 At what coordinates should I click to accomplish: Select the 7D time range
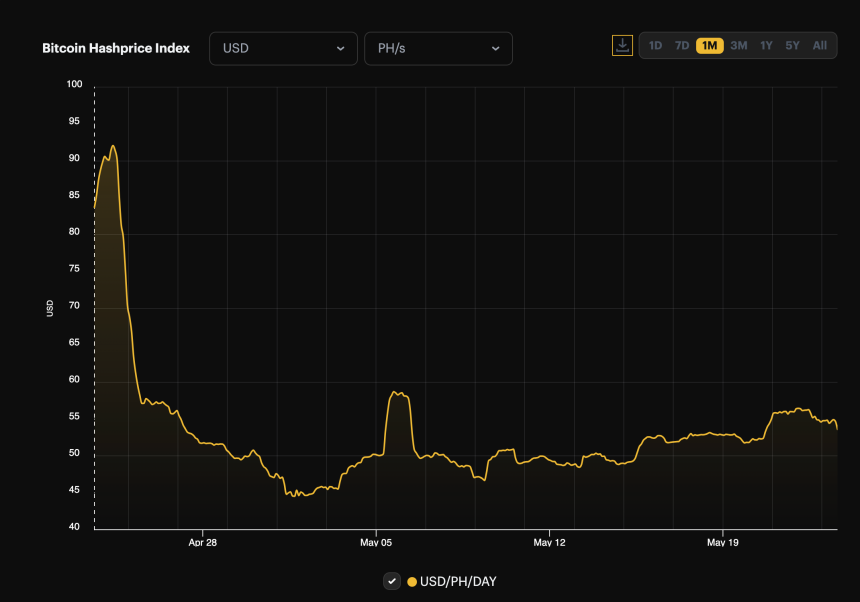[x=682, y=45]
